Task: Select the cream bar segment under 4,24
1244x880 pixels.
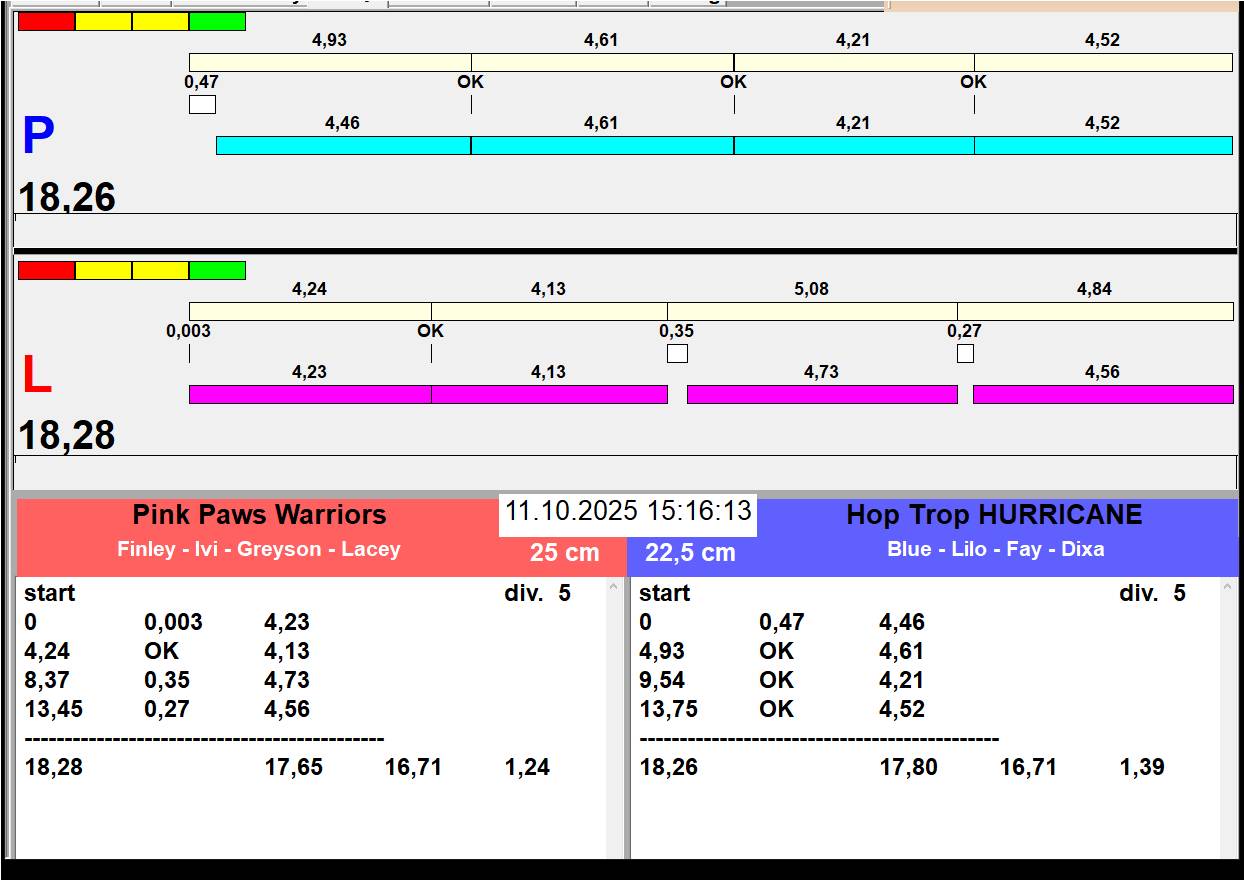Action: coord(310,311)
